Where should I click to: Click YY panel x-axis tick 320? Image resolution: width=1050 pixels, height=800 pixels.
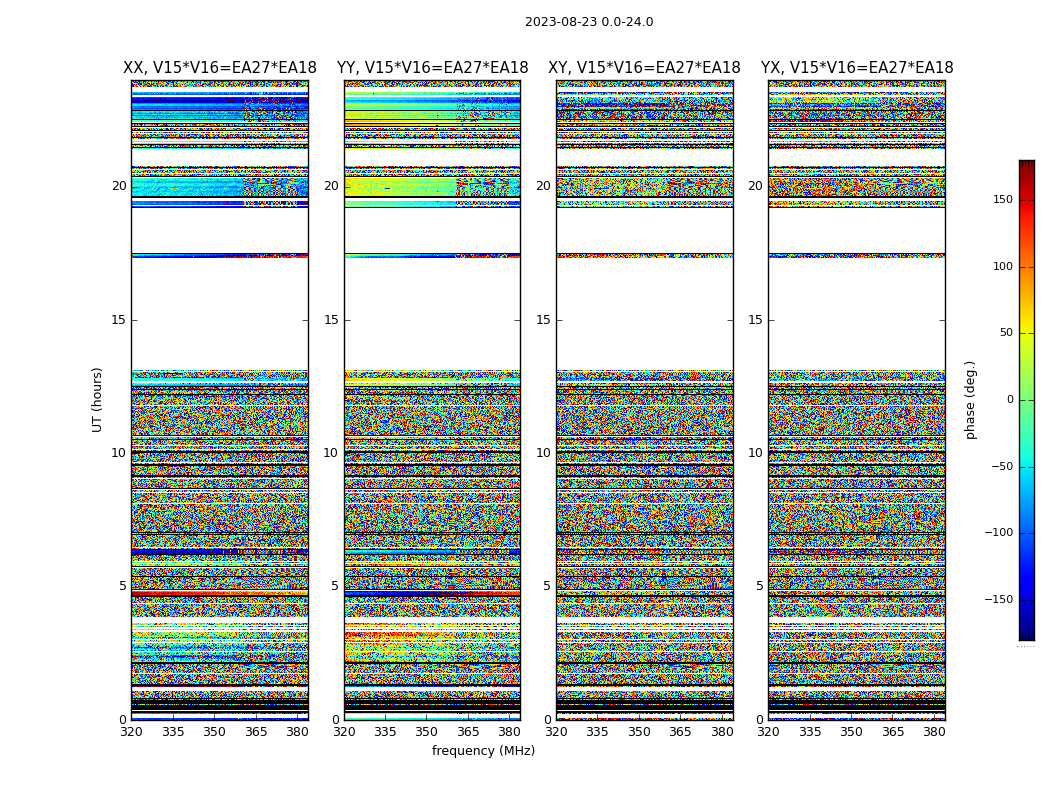[x=344, y=732]
